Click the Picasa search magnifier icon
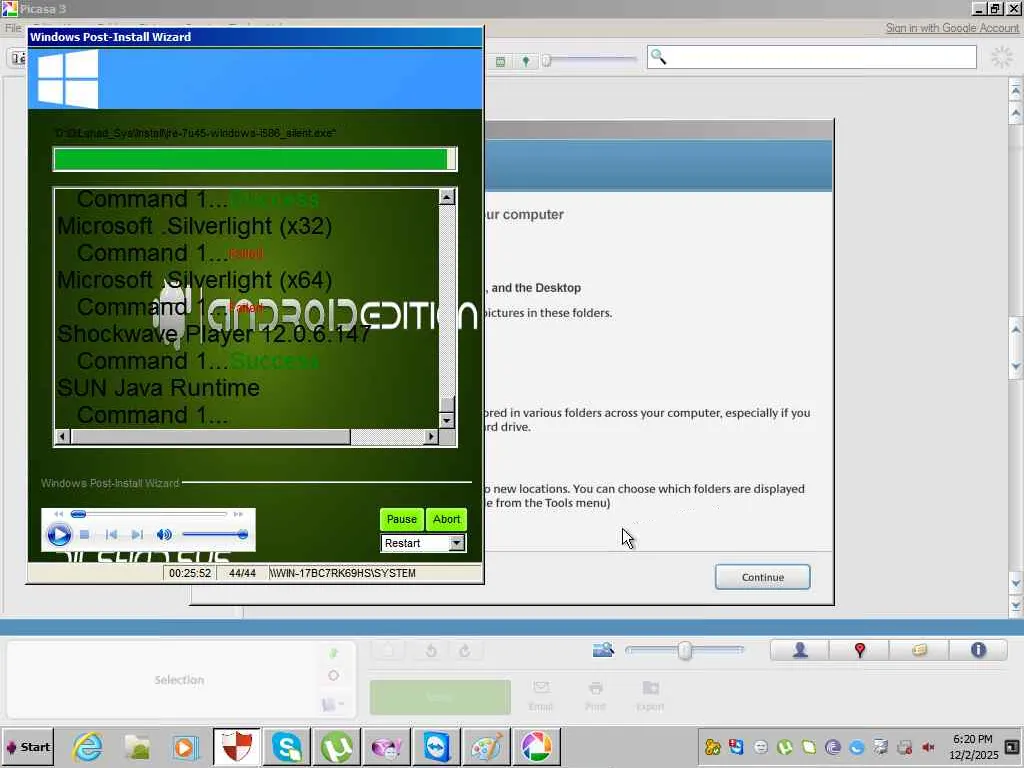1024x768 pixels. pos(658,57)
